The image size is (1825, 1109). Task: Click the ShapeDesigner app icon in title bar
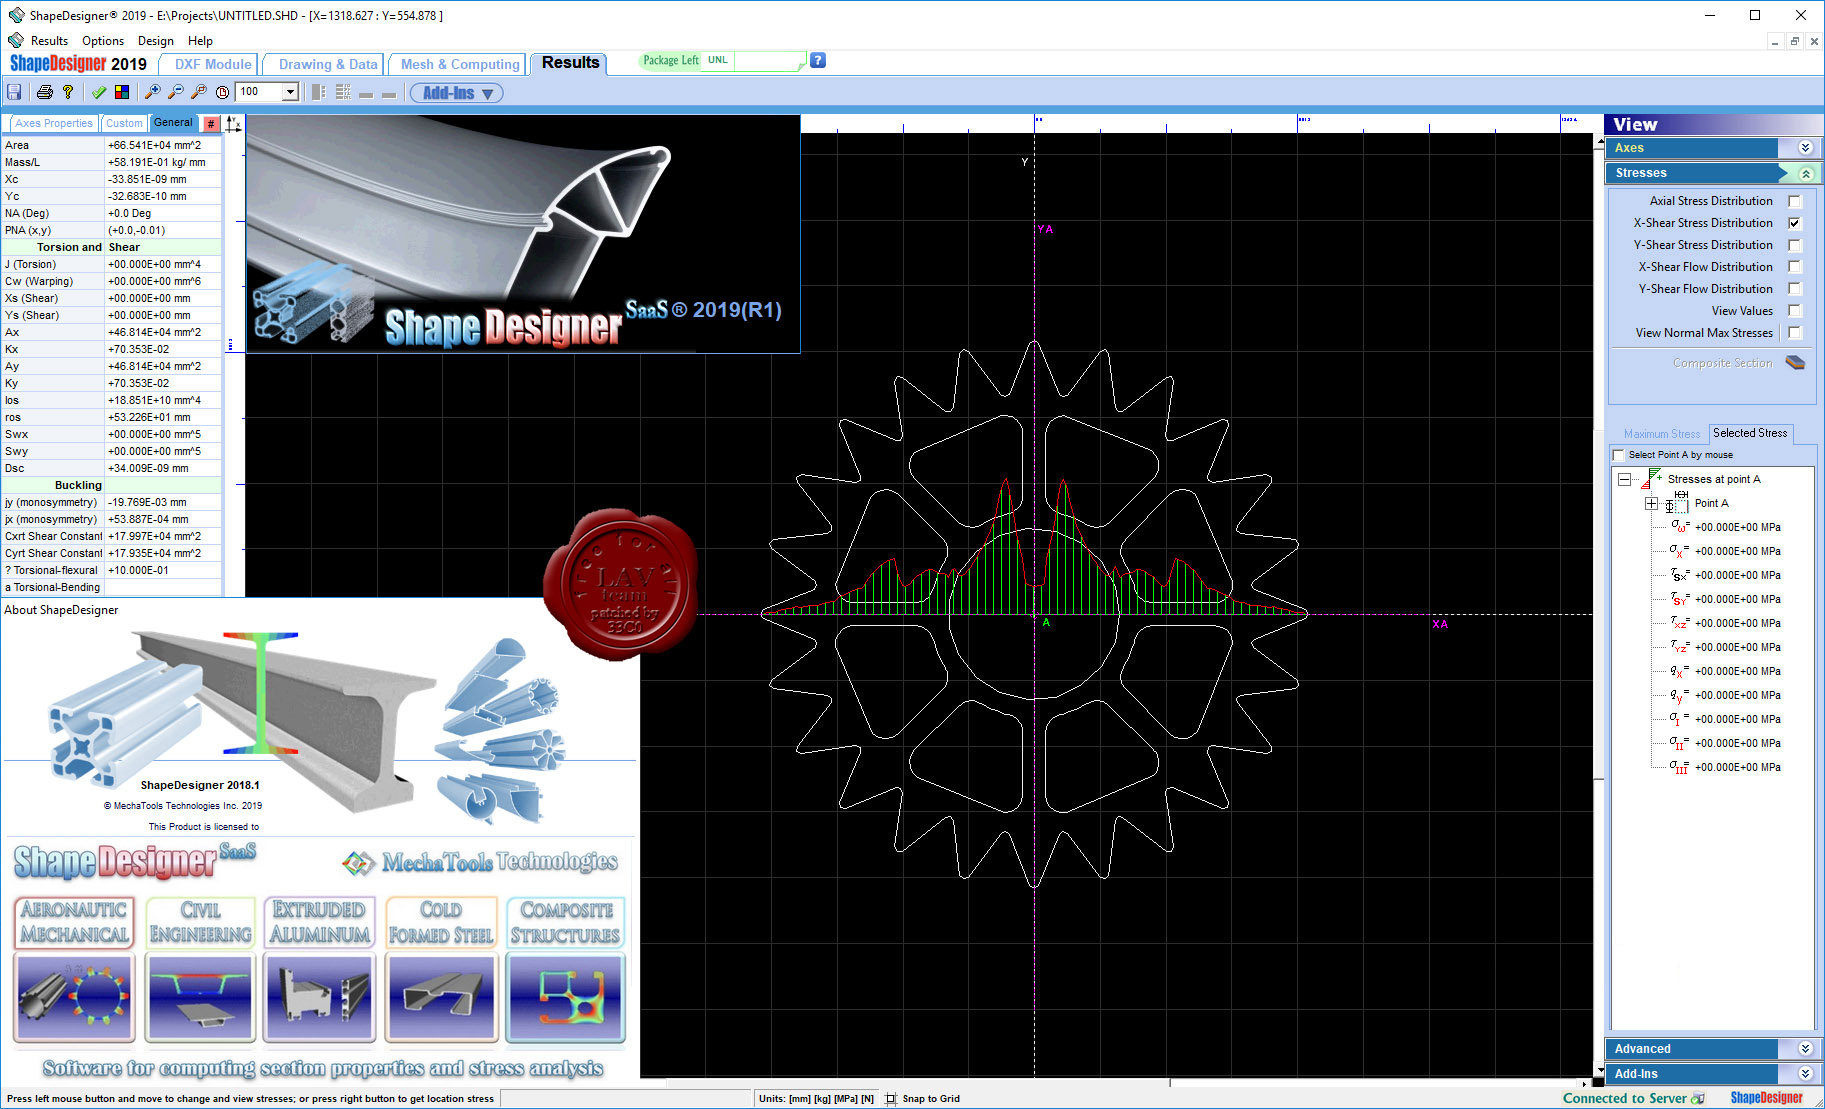tap(16, 15)
